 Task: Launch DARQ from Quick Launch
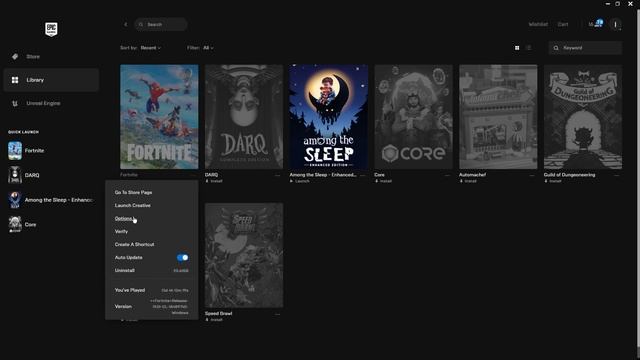point(15,175)
